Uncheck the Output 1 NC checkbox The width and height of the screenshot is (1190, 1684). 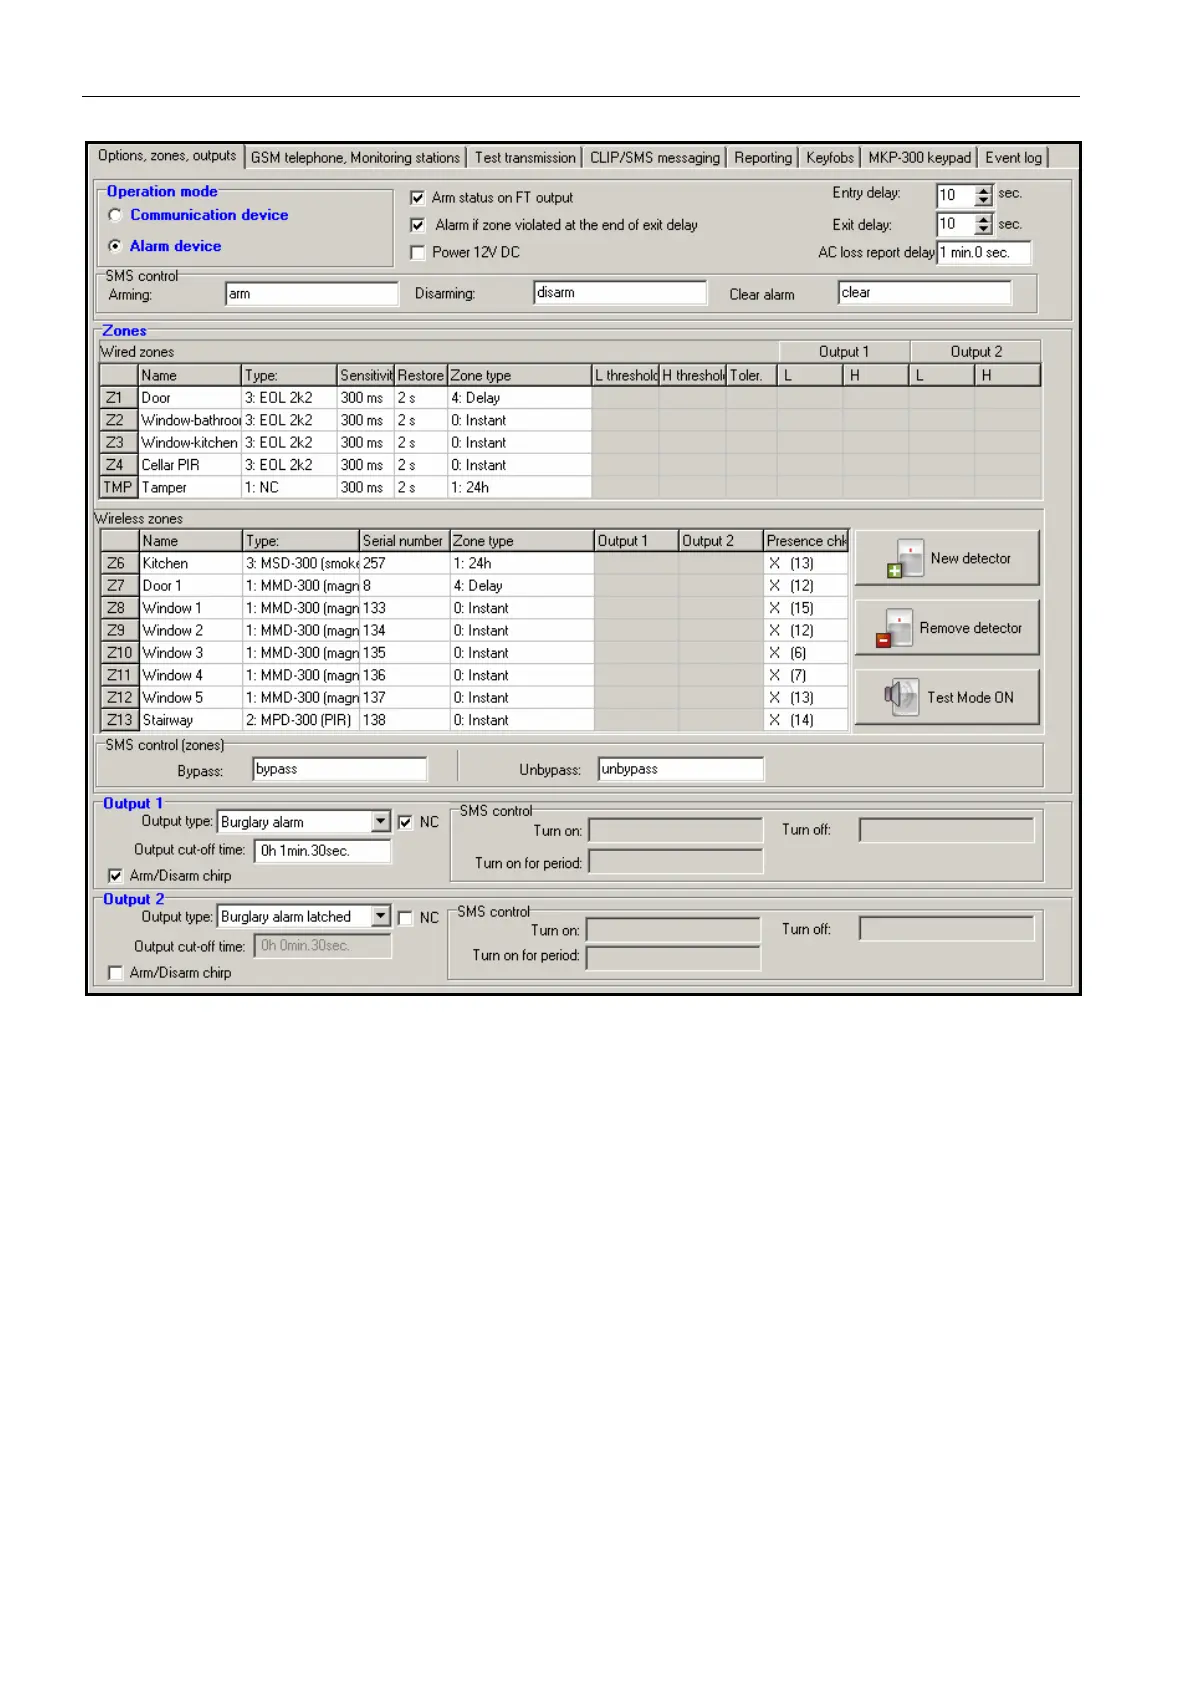[x=405, y=822]
